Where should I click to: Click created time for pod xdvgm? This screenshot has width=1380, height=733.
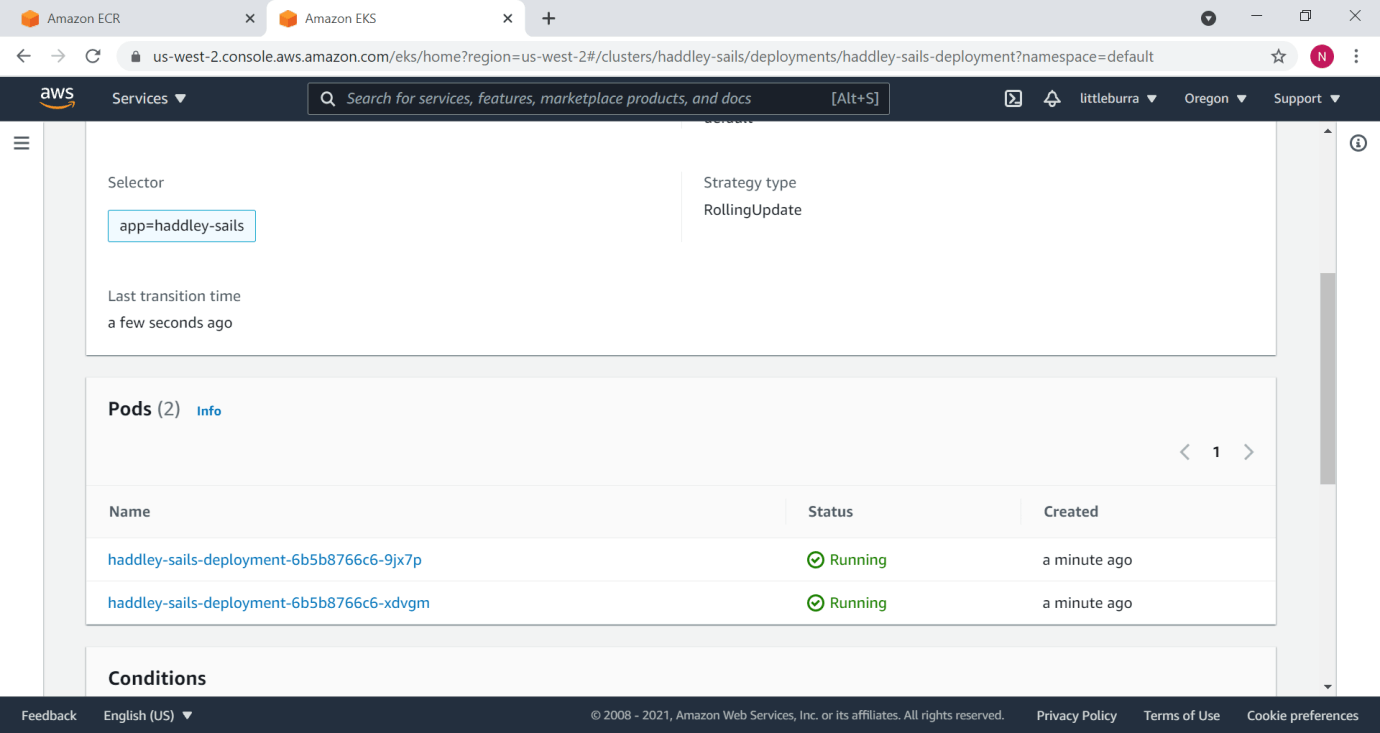pos(1087,603)
